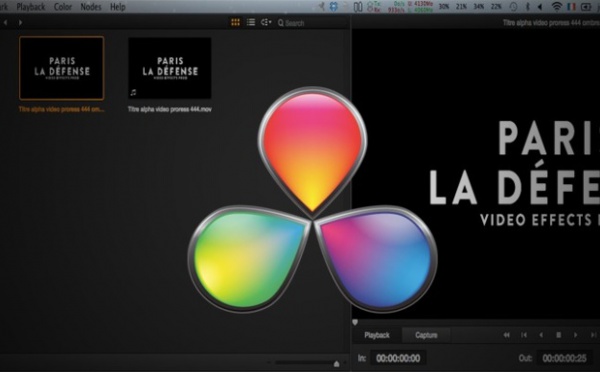The width and height of the screenshot is (600, 372).
Task: Jump to the first frame button
Action: point(524,335)
